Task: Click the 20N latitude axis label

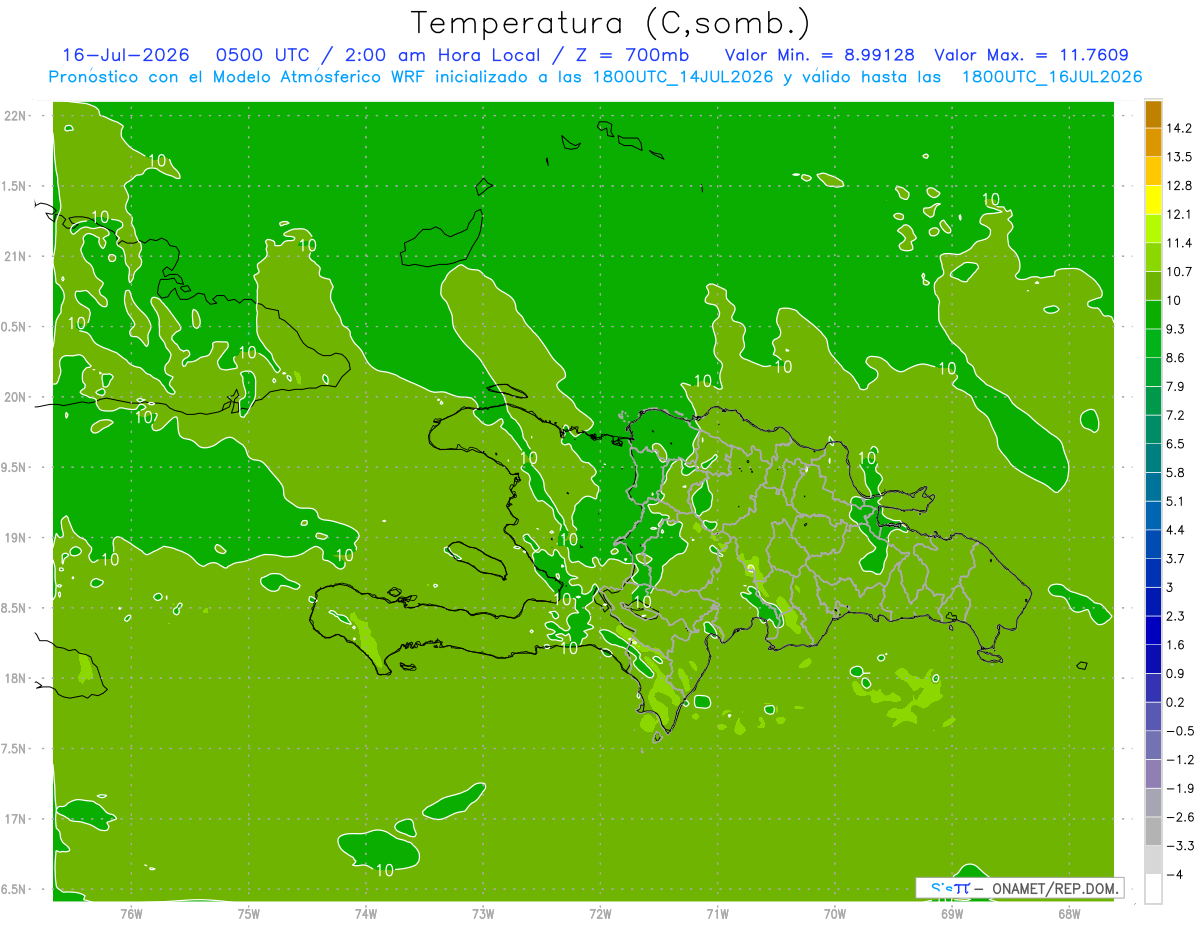Action: pyautogui.click(x=15, y=397)
